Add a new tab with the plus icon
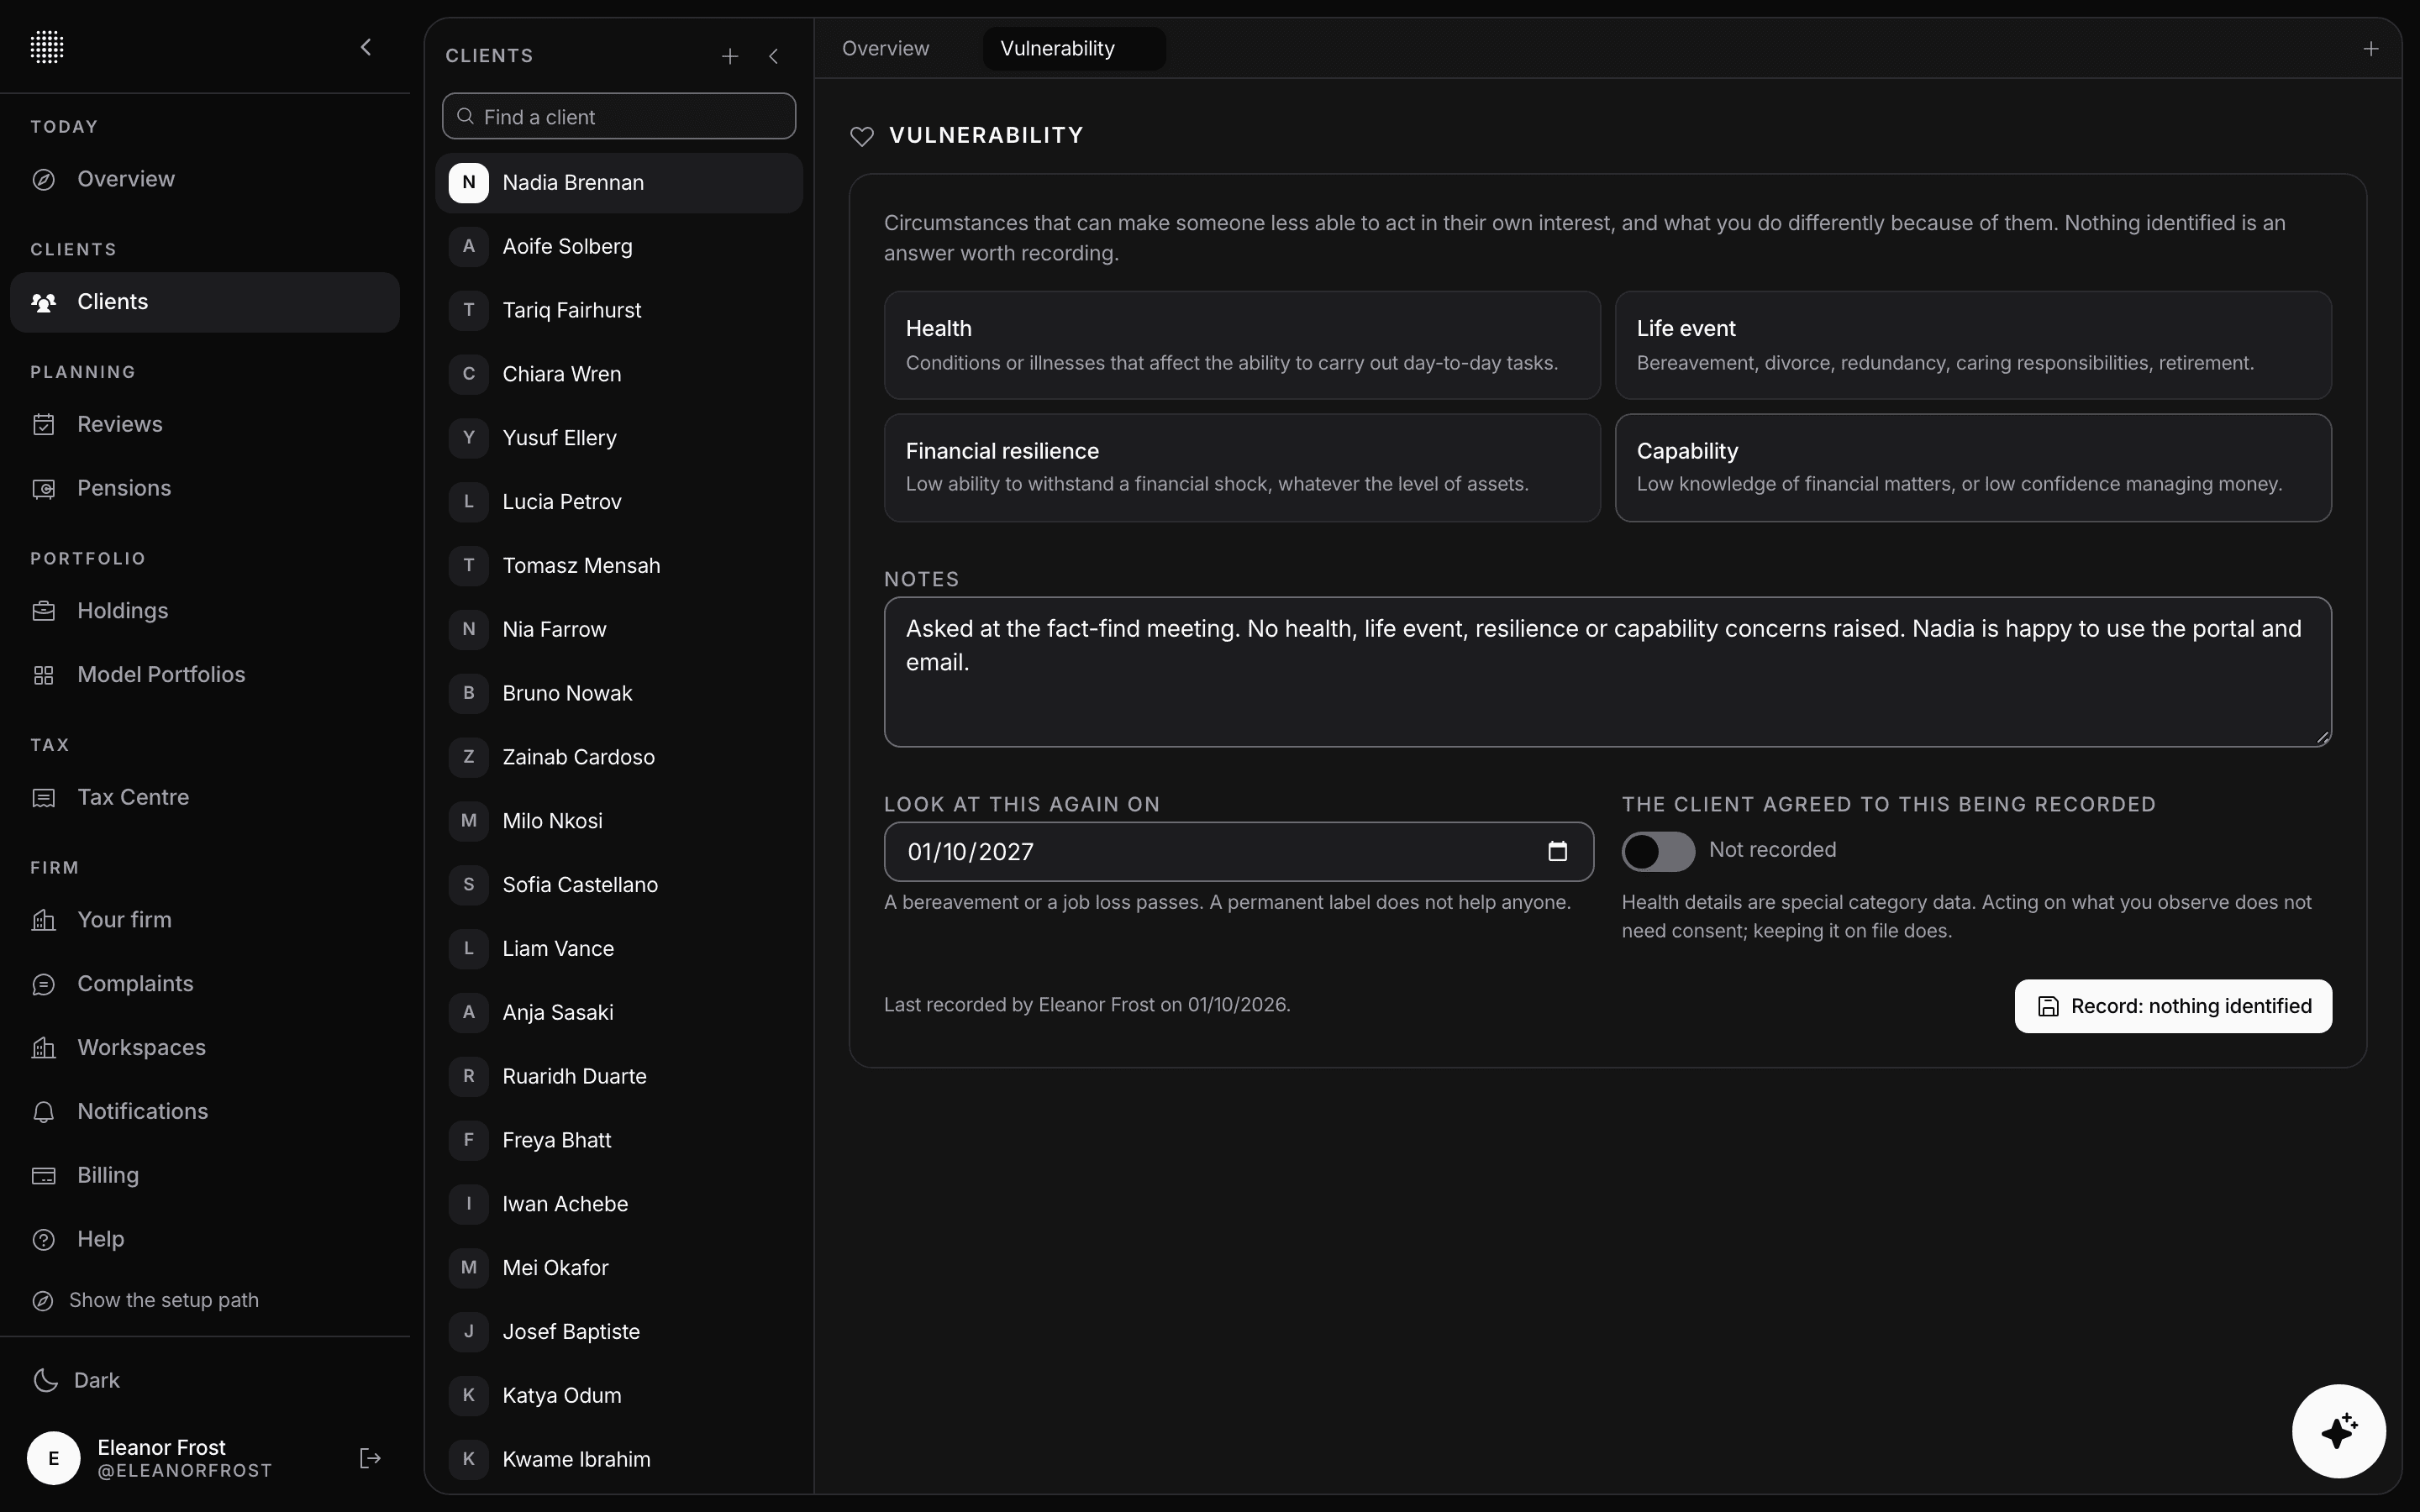 click(2371, 48)
